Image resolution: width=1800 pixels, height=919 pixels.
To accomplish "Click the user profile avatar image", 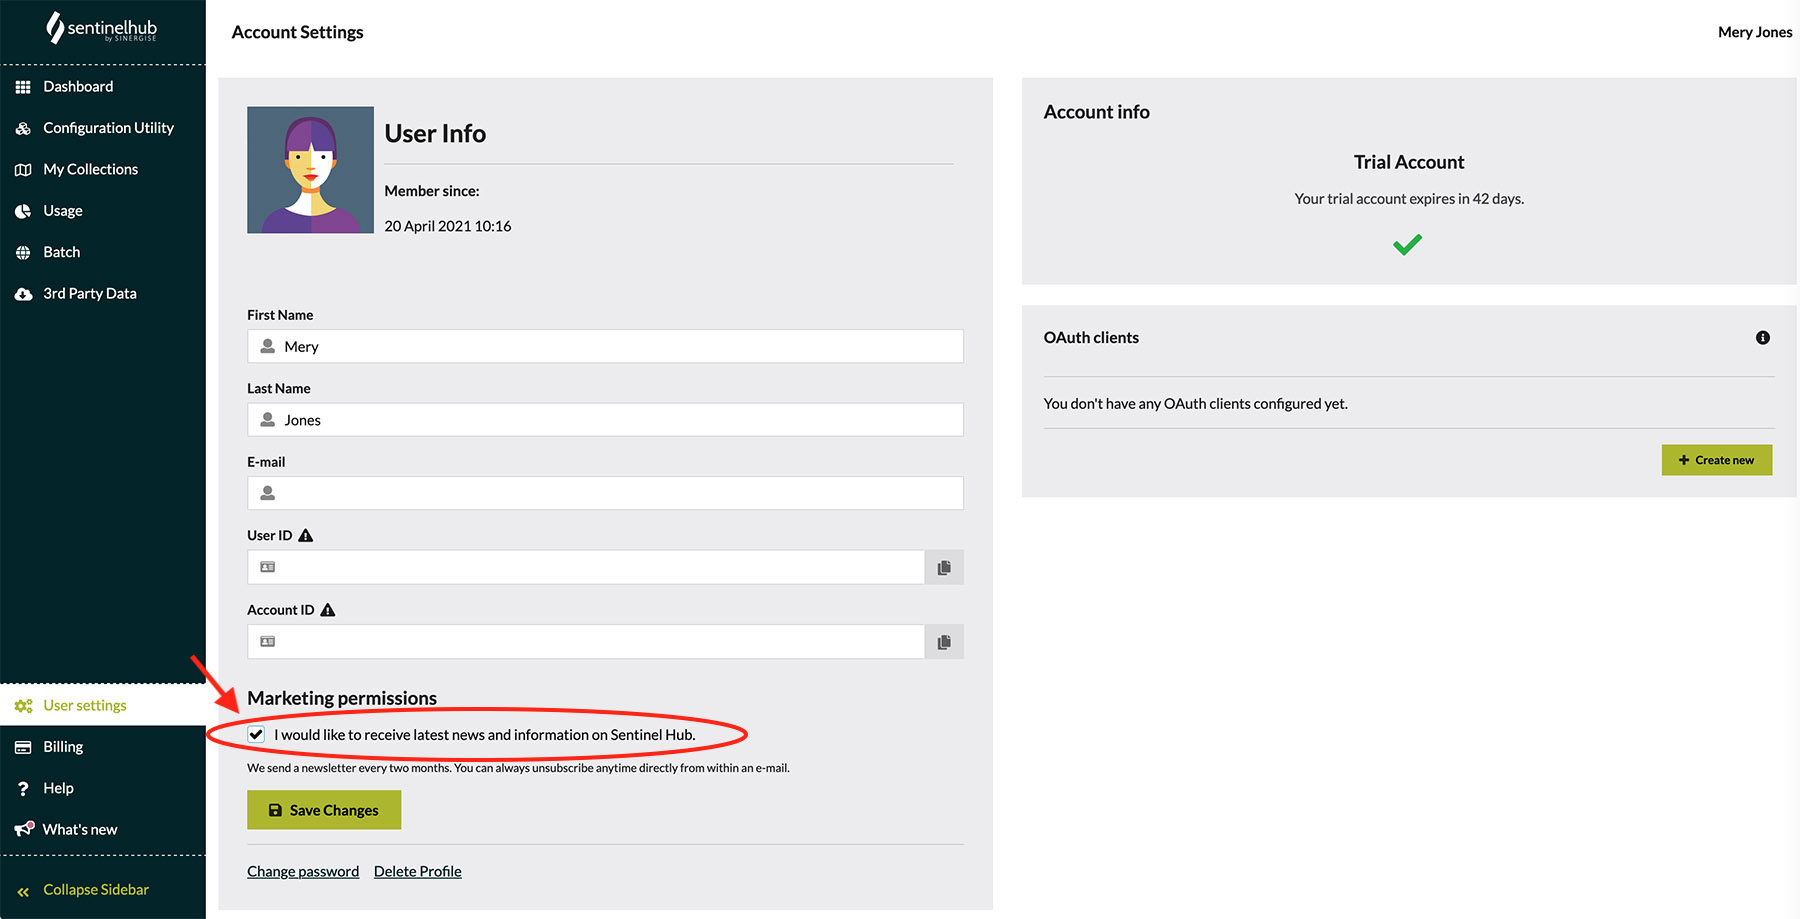I will pyautogui.click(x=310, y=170).
